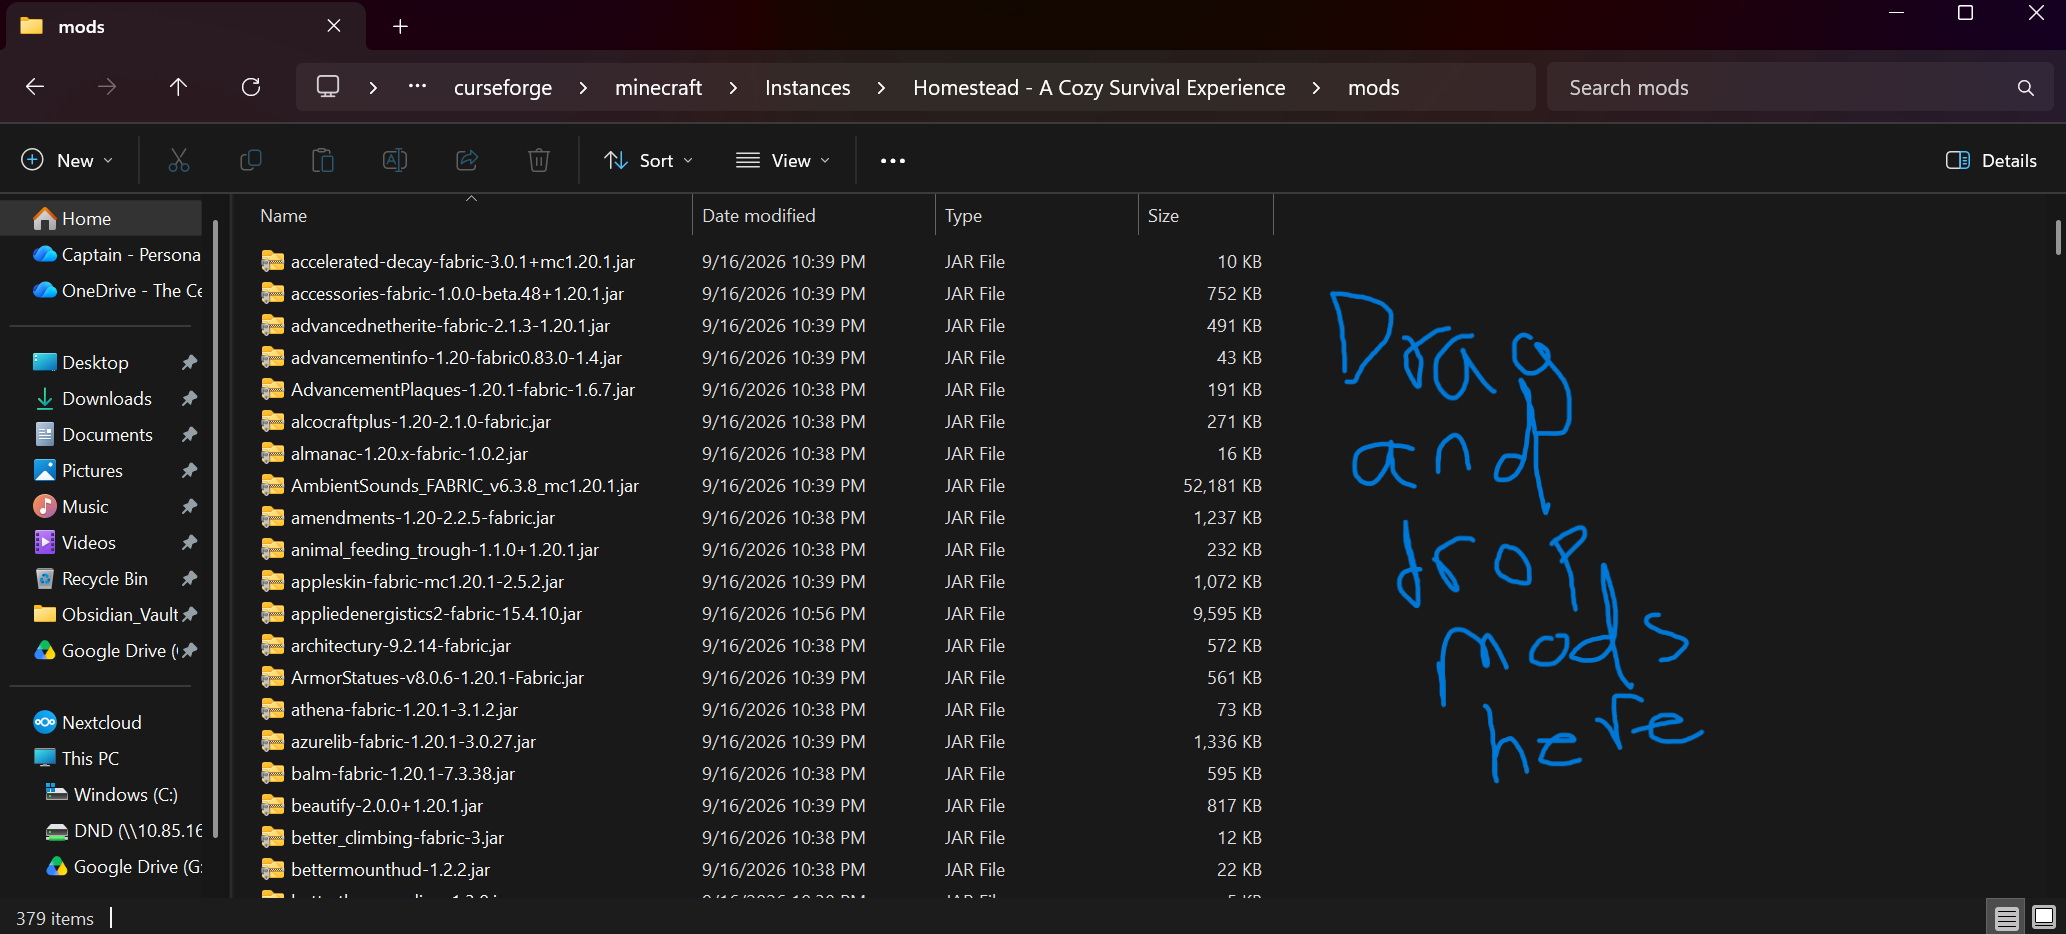Click the Cut scissors icon
The width and height of the screenshot is (2066, 934).
[x=179, y=160]
